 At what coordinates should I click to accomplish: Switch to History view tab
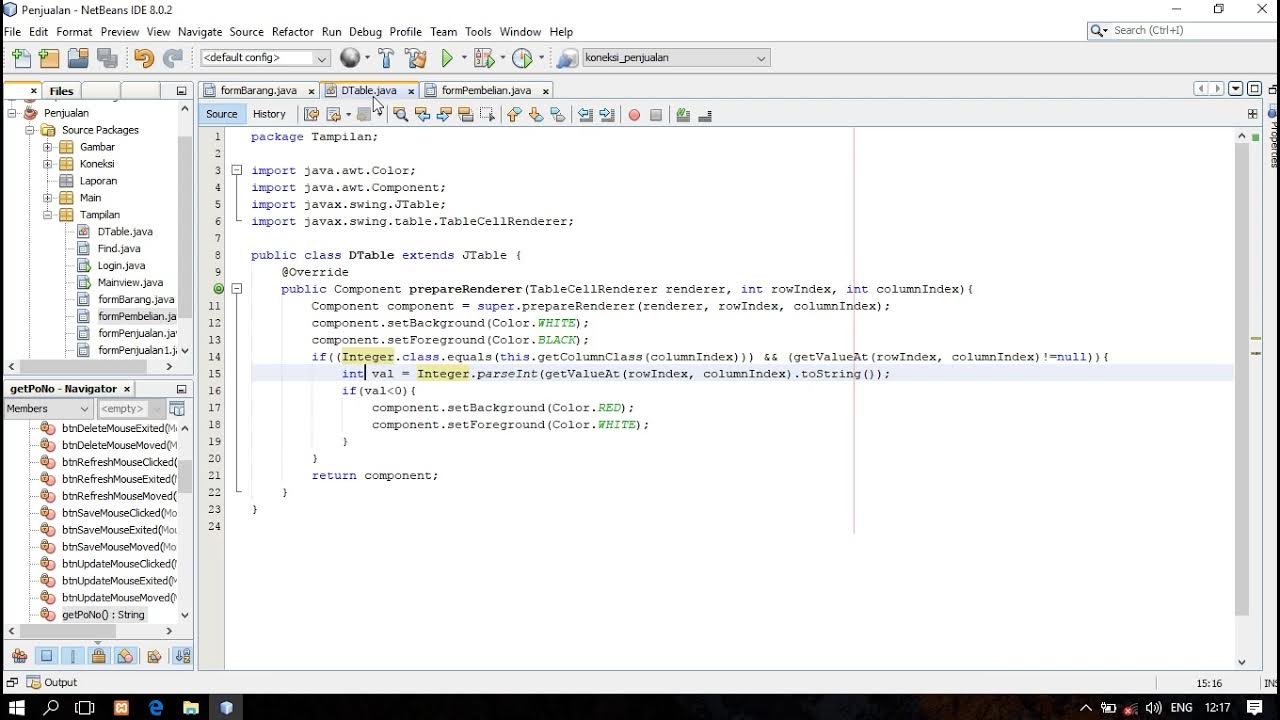tap(269, 114)
